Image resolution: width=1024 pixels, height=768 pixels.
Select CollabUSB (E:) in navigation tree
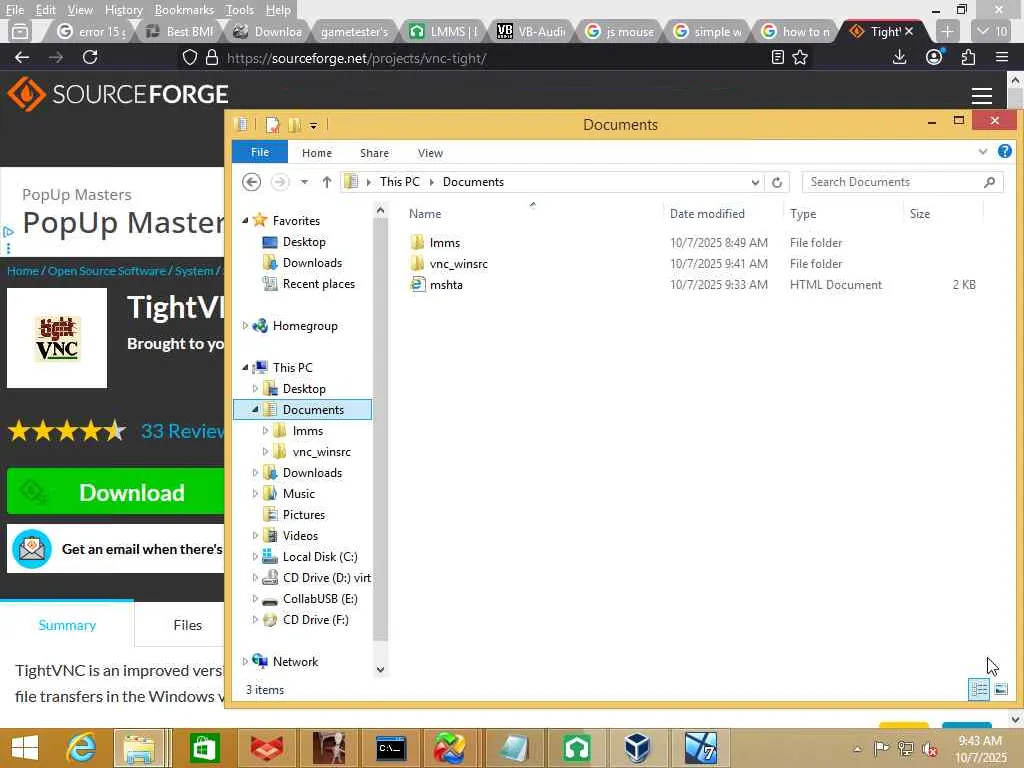(320, 599)
